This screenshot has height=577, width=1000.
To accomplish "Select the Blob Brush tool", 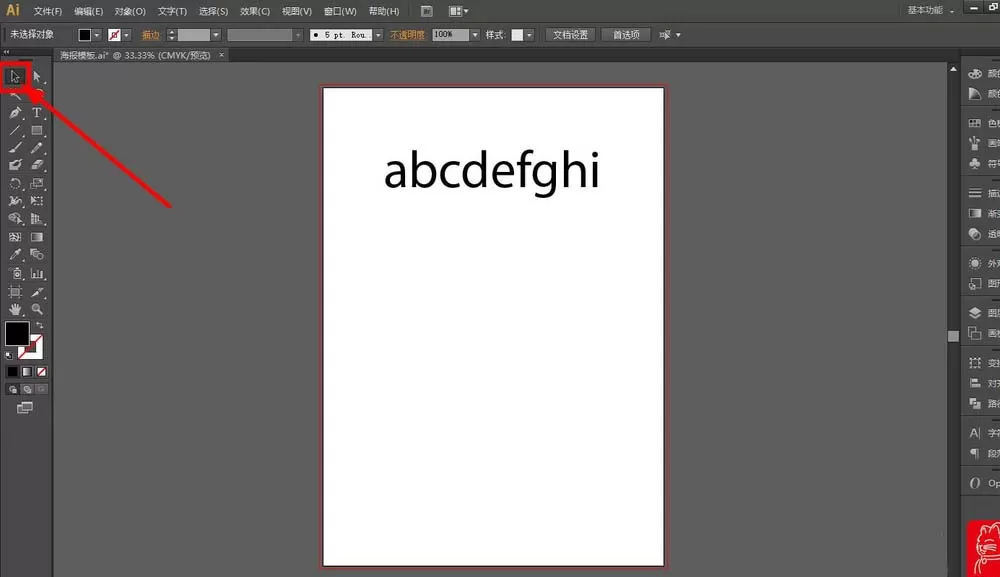I will 15,165.
